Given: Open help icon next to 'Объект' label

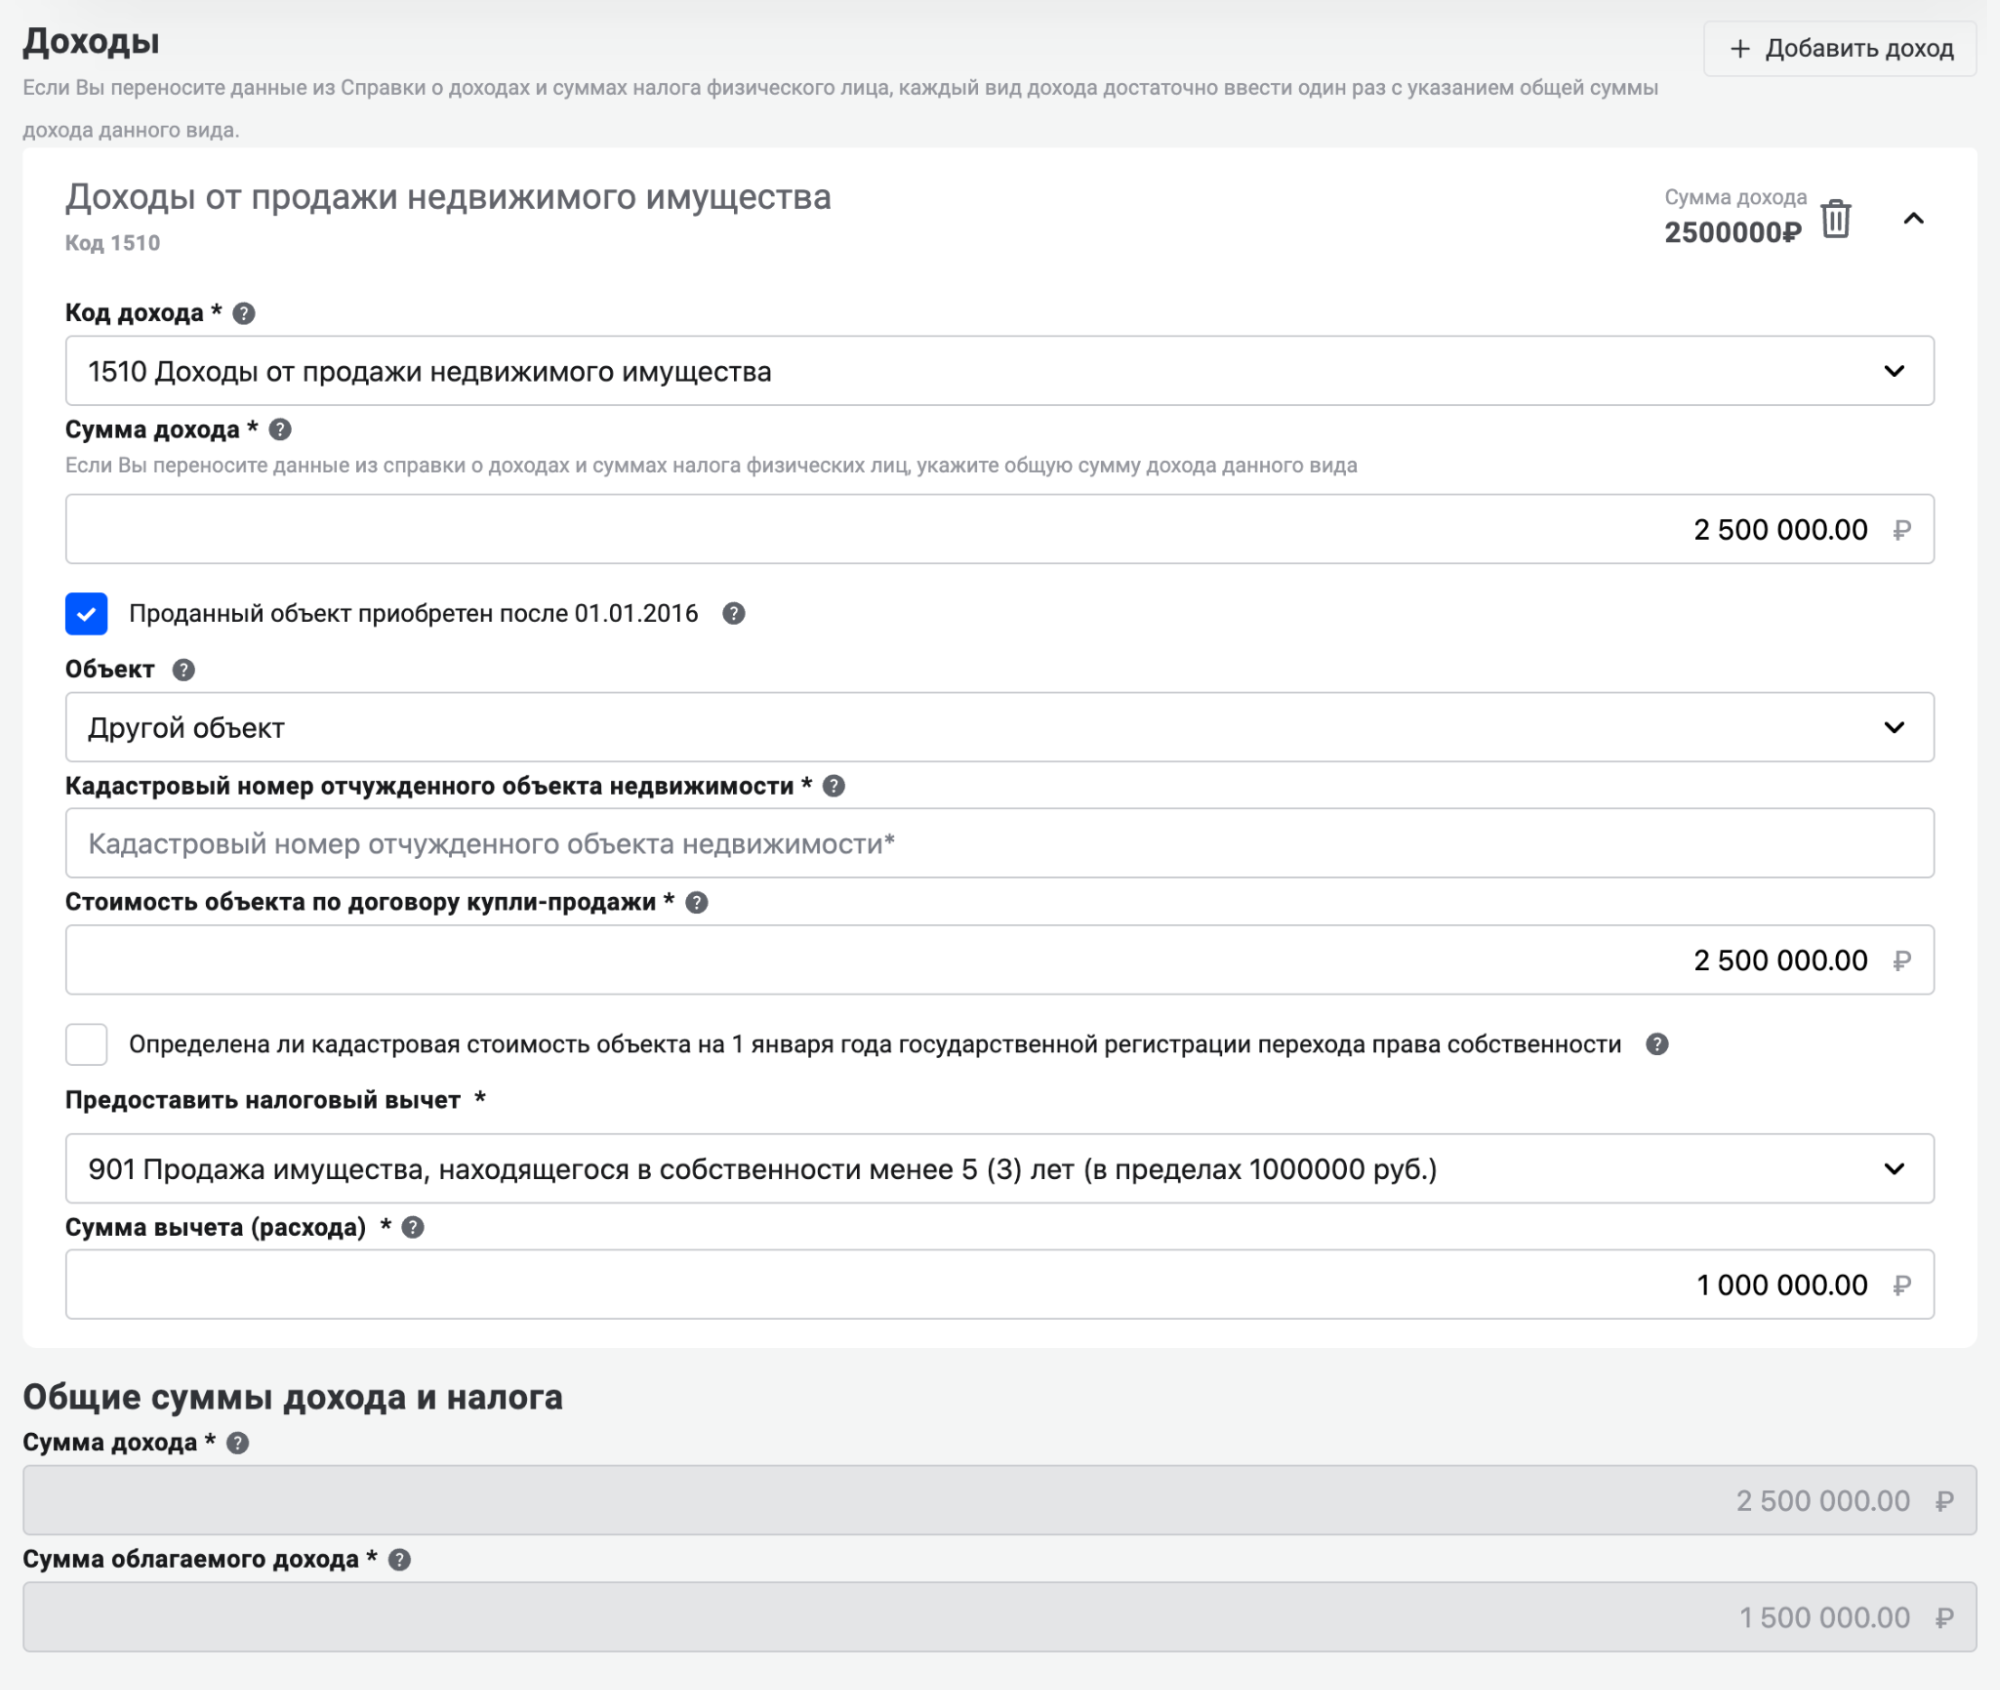Looking at the screenshot, I should point(183,669).
